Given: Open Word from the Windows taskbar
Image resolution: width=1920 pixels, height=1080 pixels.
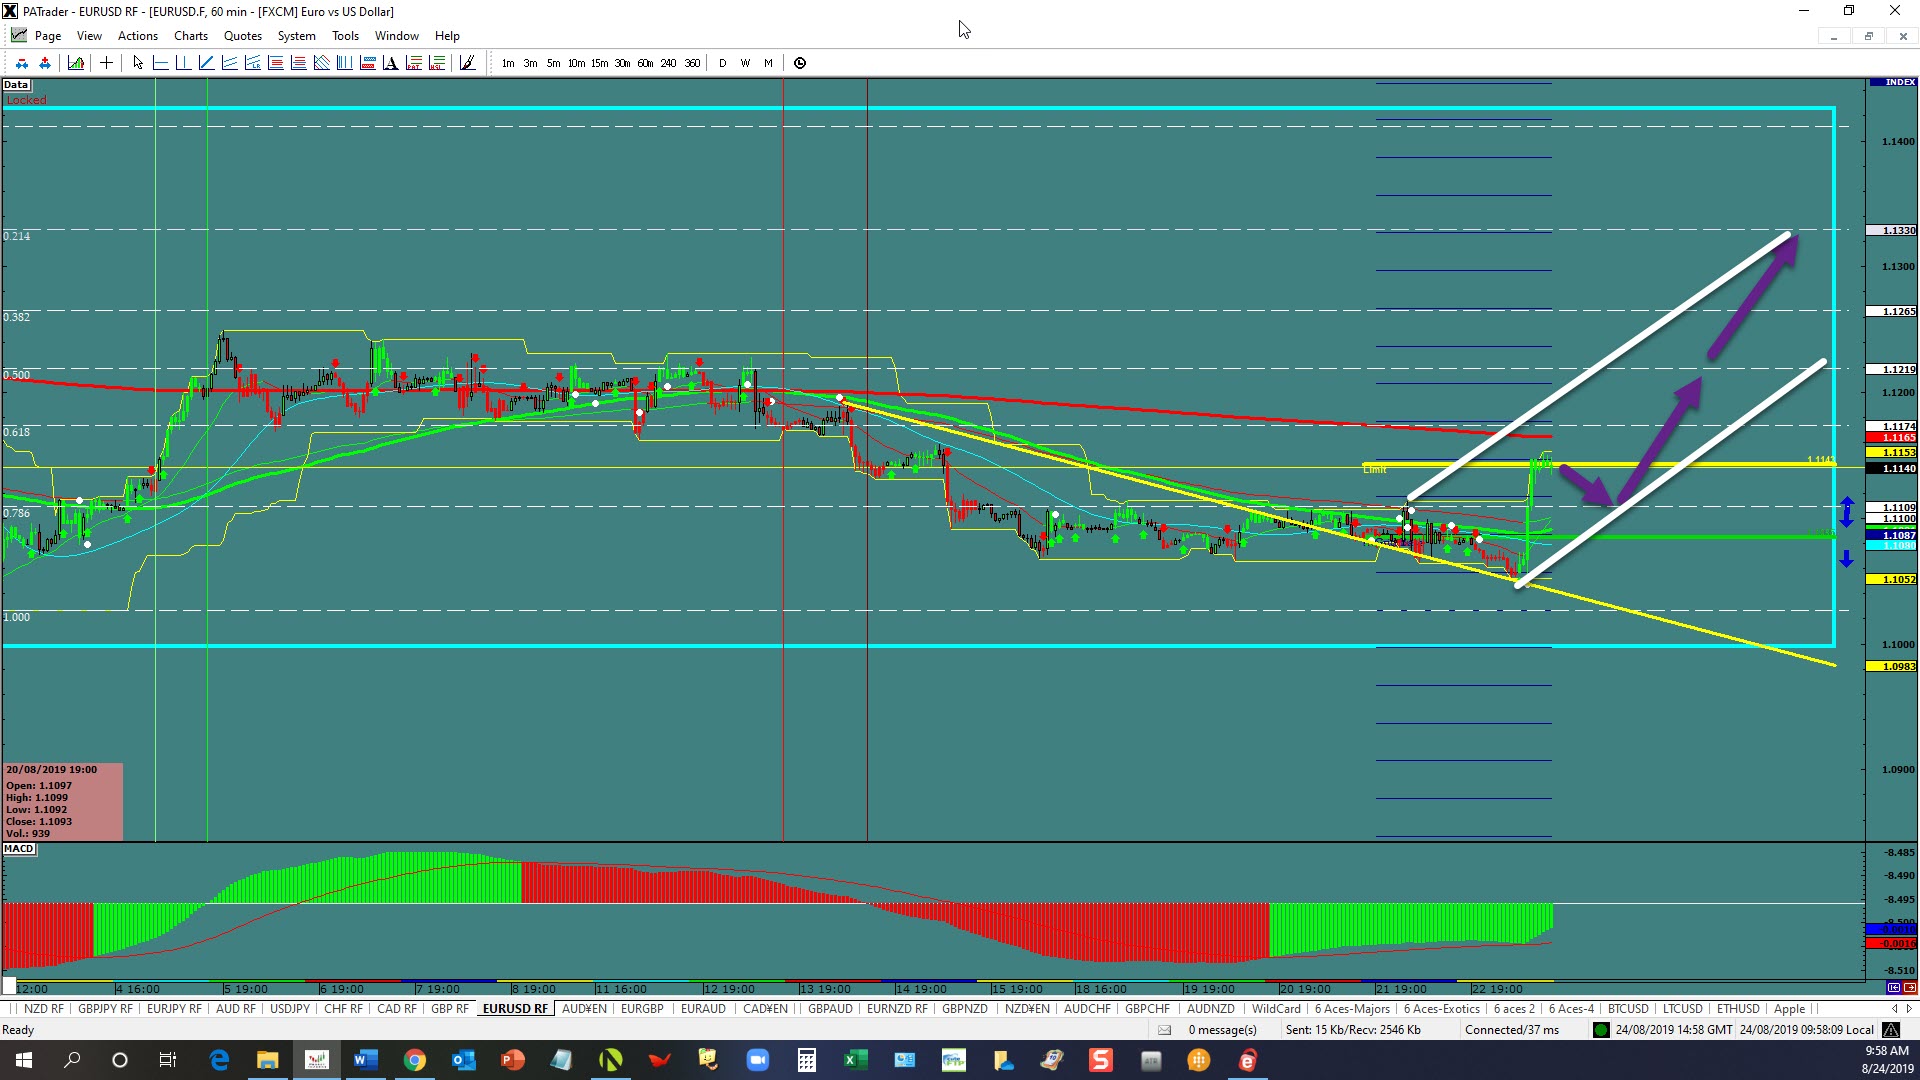Looking at the screenshot, I should point(365,1060).
